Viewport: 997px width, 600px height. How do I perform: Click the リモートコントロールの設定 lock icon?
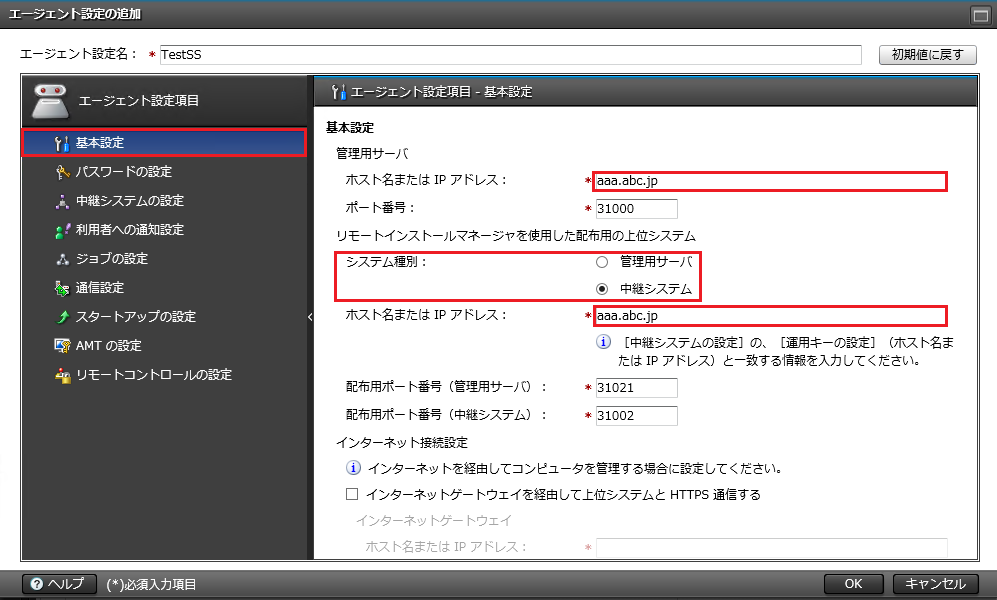point(62,375)
